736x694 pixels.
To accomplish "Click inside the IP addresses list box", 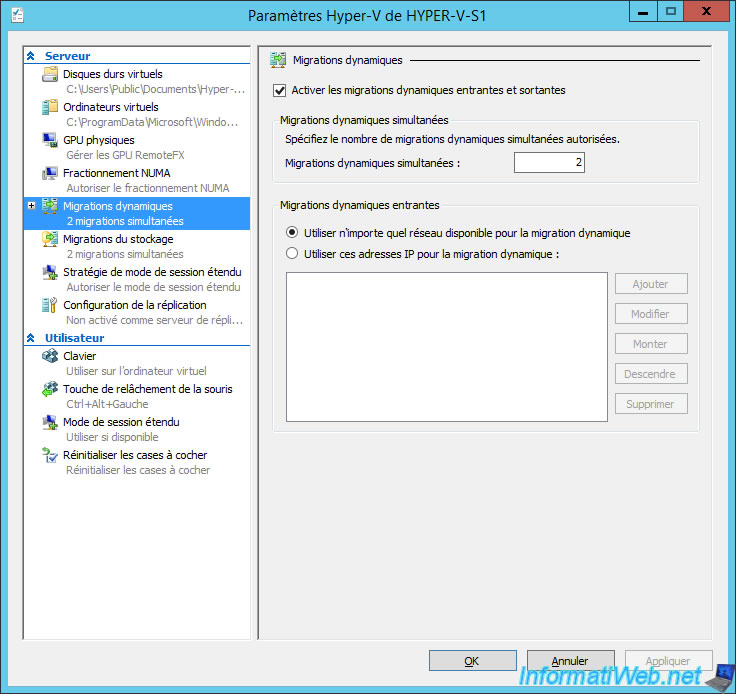I will (x=447, y=347).
